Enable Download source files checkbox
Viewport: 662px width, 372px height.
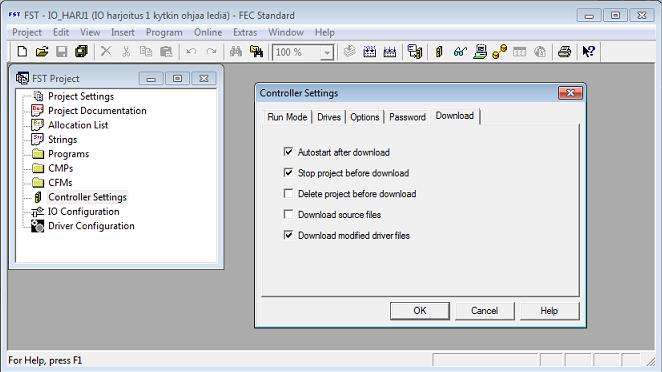pyautogui.click(x=288, y=214)
